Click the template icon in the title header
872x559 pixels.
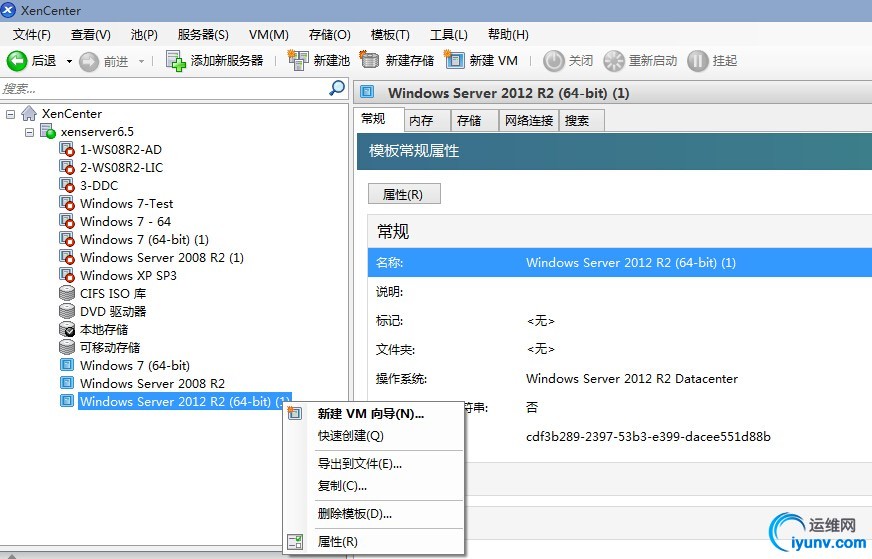click(x=367, y=92)
